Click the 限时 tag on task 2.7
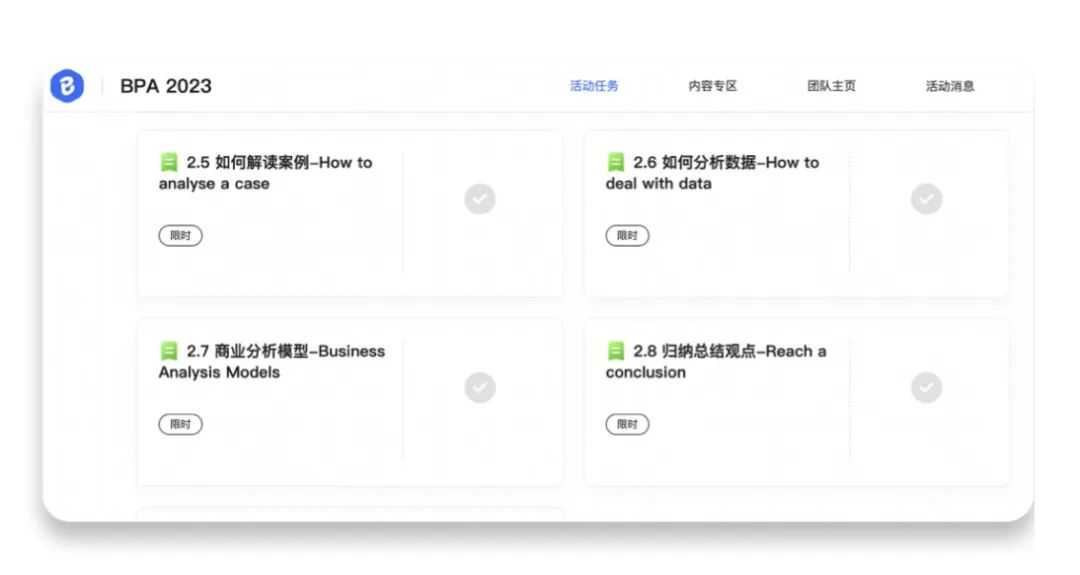1080x575 pixels. click(180, 424)
